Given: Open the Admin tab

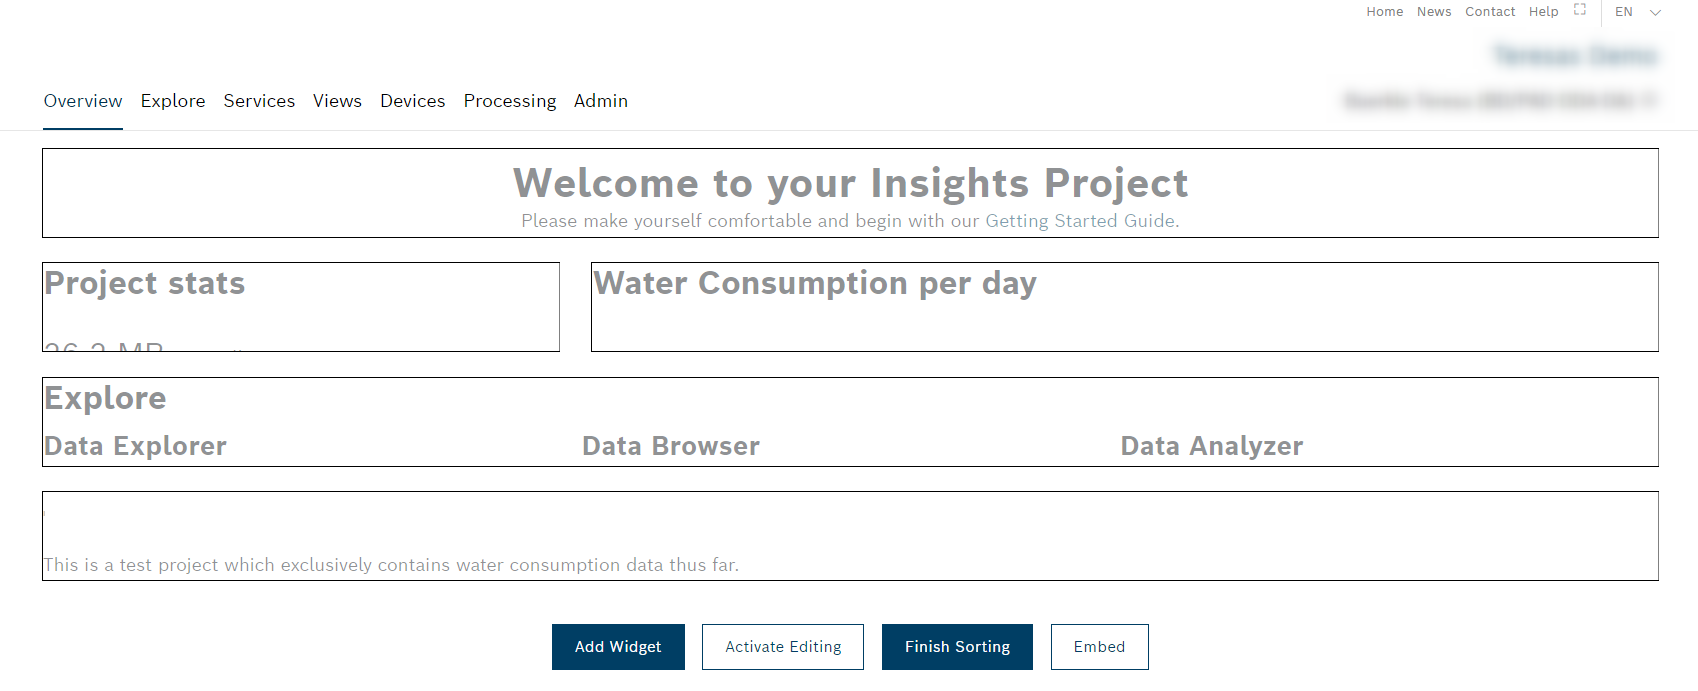Looking at the screenshot, I should pos(601,101).
